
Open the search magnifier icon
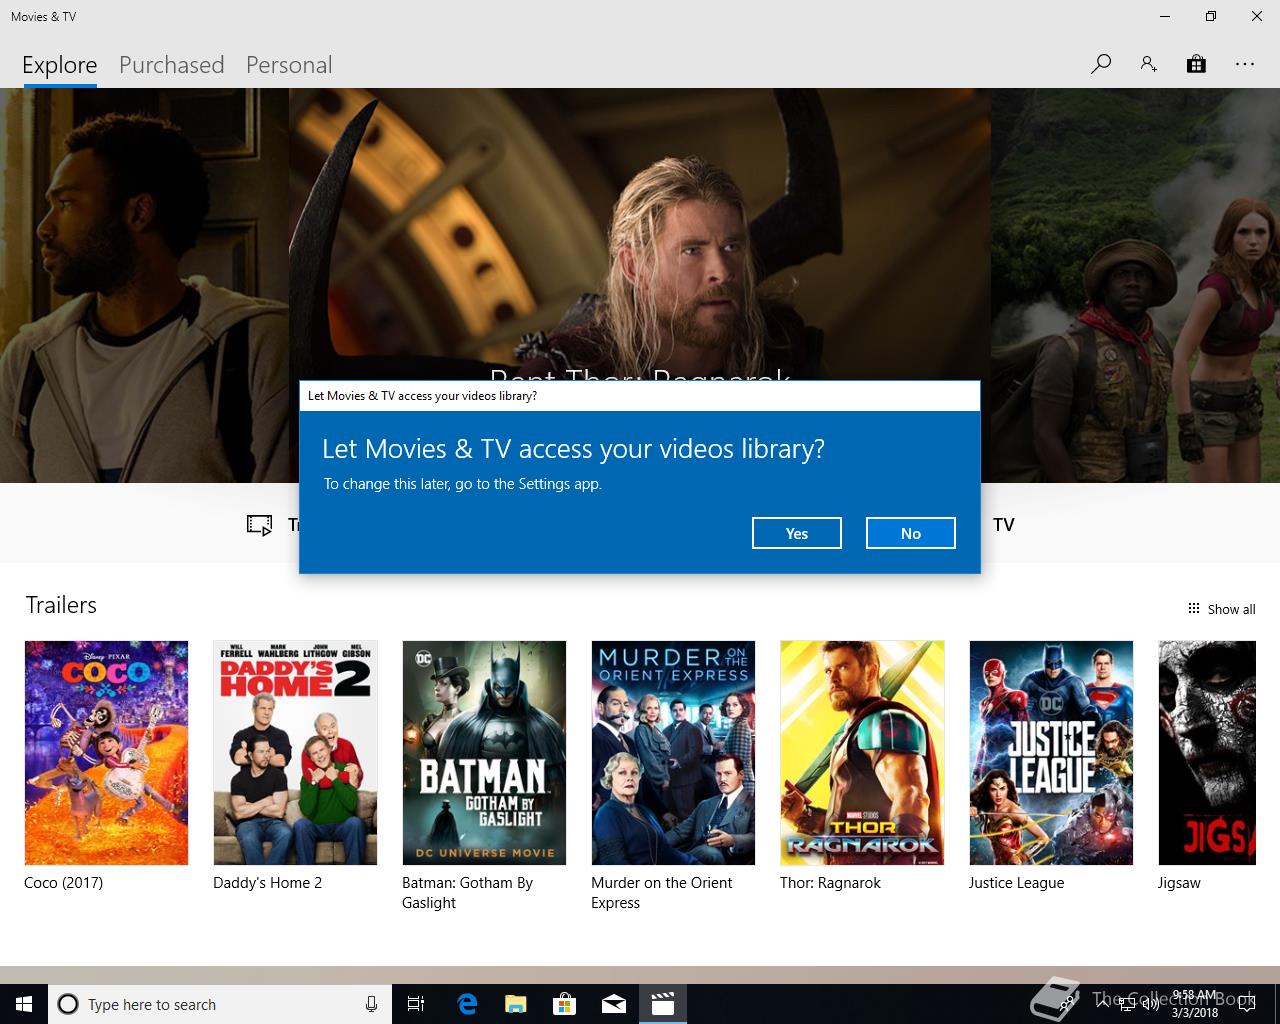pos(1101,65)
